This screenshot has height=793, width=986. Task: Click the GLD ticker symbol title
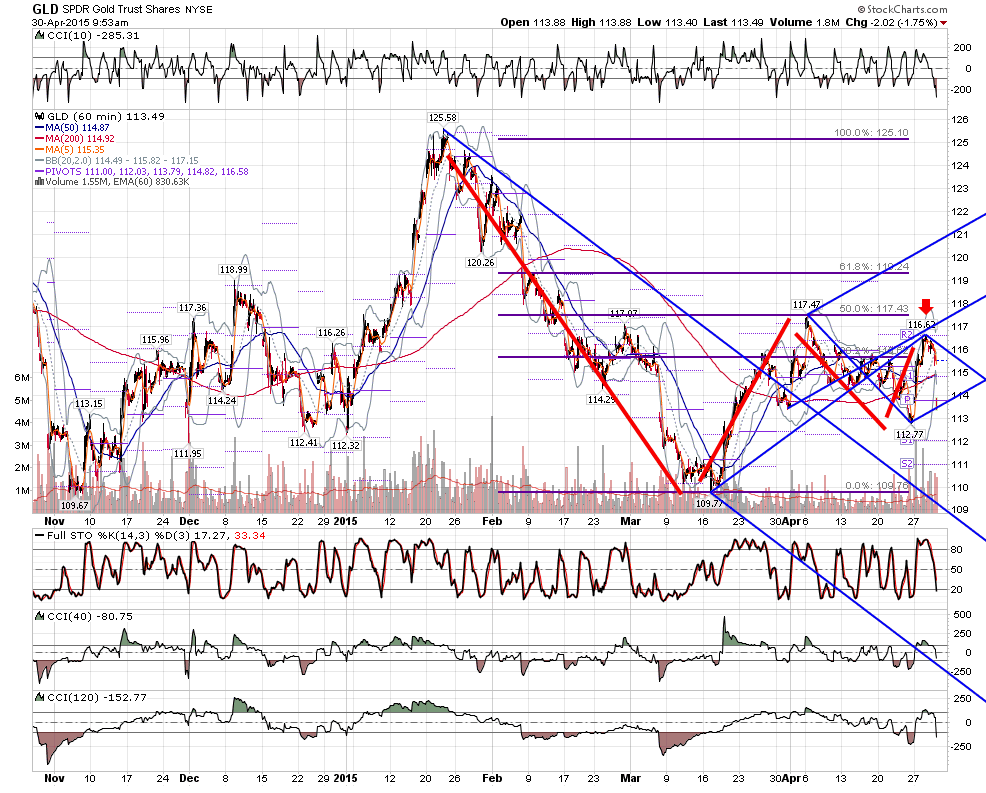[x=46, y=9]
